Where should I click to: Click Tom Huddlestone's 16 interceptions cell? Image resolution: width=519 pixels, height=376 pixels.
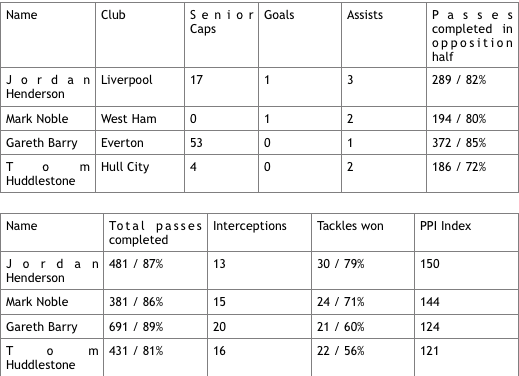(x=259, y=357)
